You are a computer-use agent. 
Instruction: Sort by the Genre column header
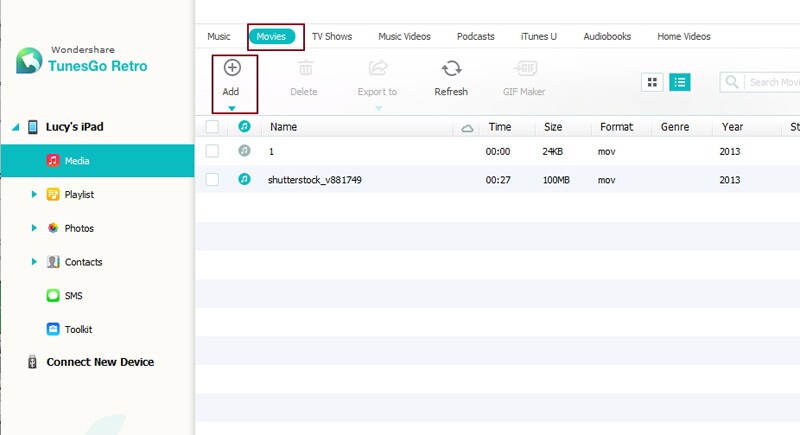675,127
